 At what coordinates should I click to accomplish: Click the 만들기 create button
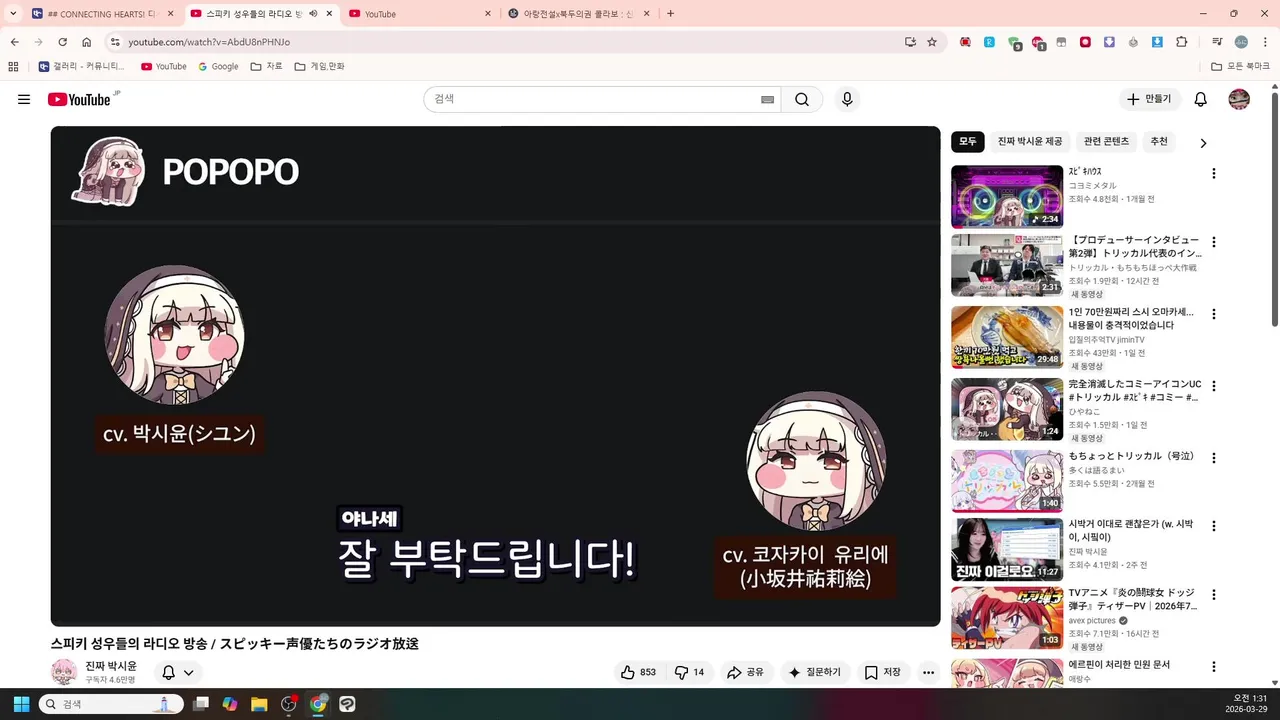pos(1149,99)
